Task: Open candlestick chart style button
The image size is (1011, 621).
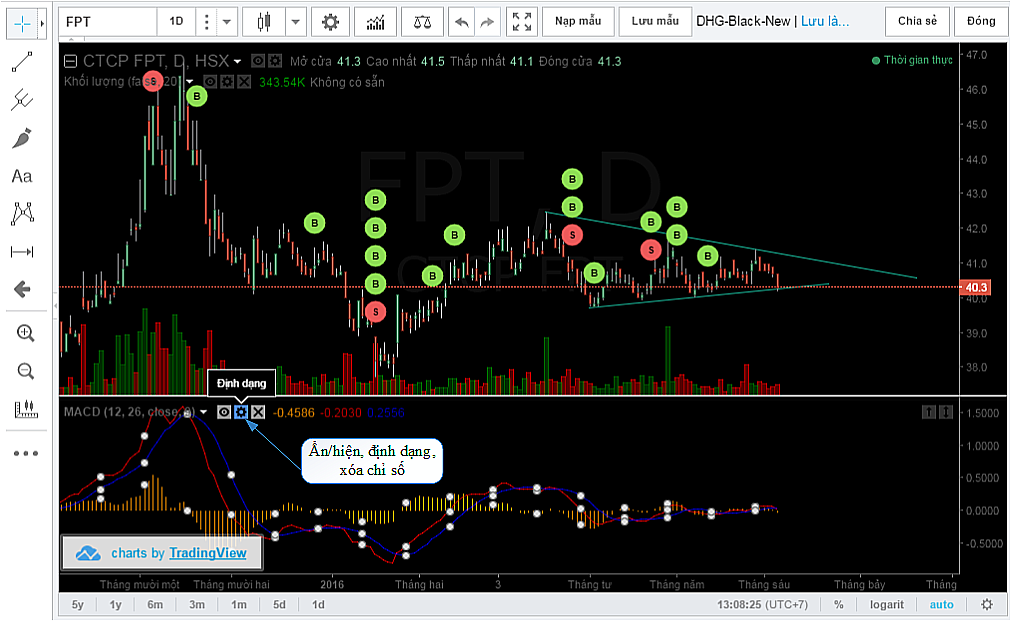Action: 264,22
